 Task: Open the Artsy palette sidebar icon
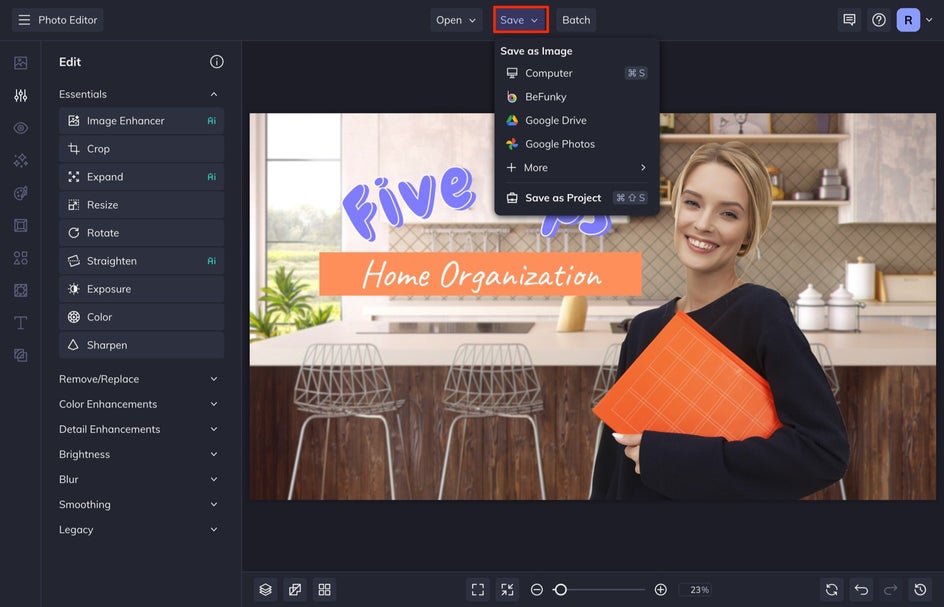[x=20, y=193]
